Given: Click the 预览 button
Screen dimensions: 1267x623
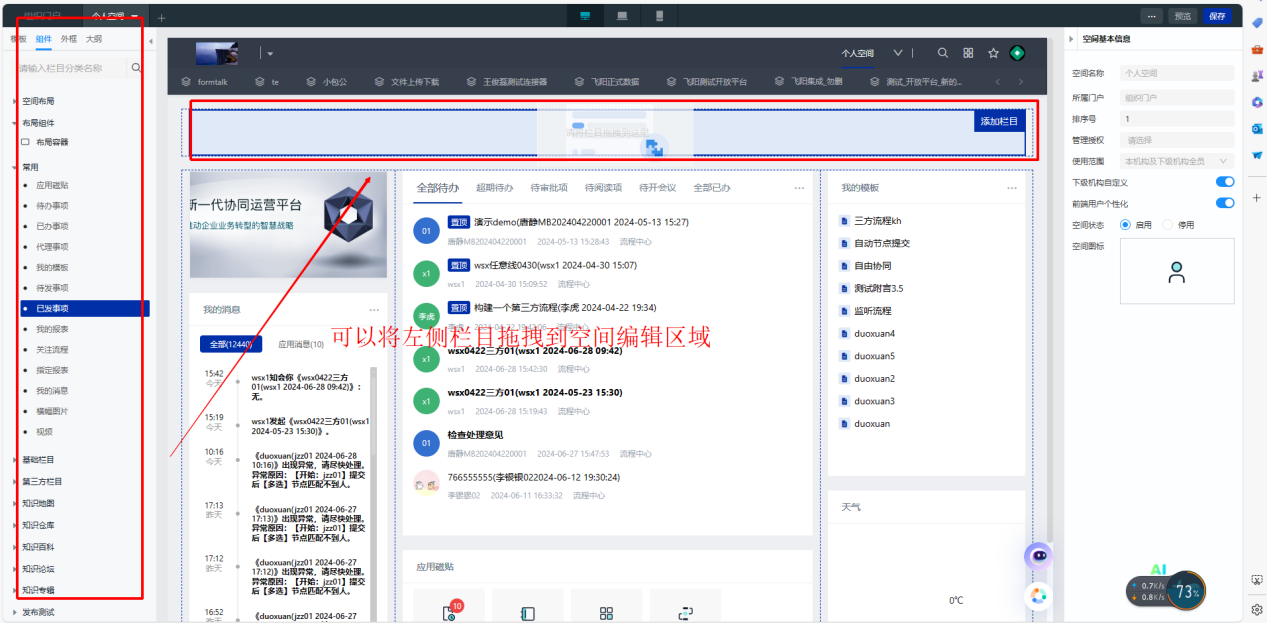Looking at the screenshot, I should click(1183, 16).
